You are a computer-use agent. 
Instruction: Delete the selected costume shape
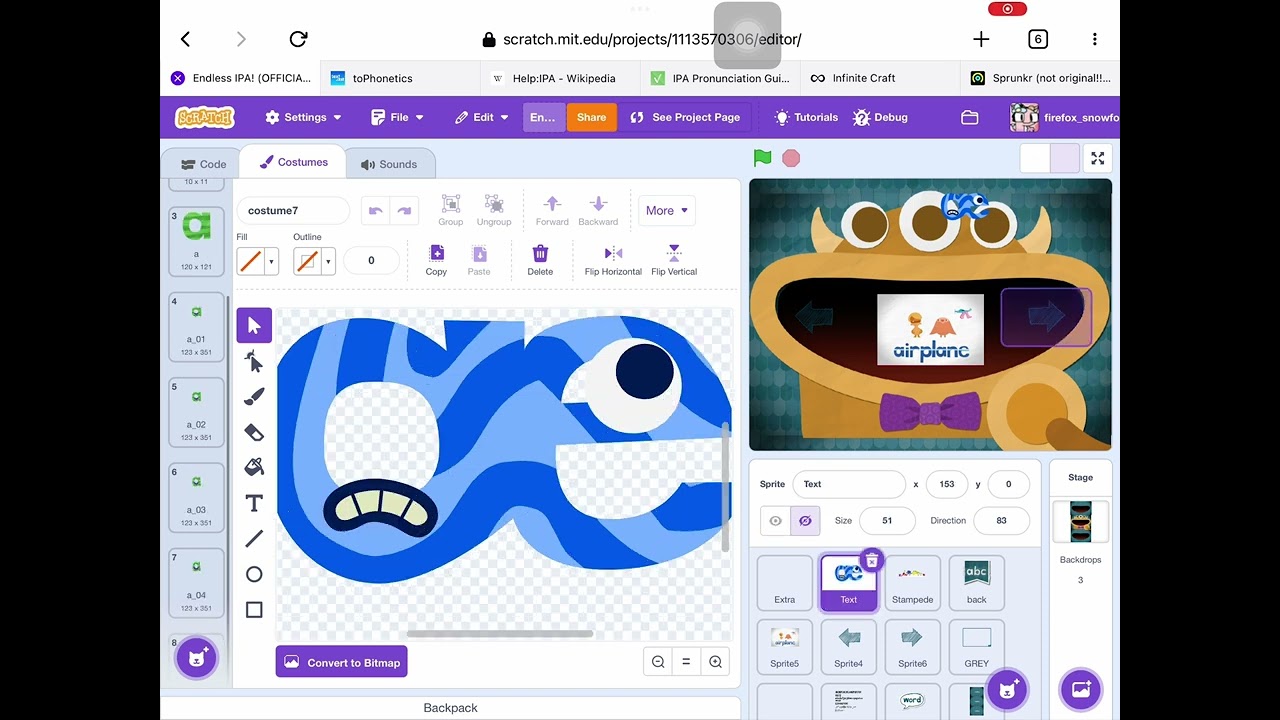pyautogui.click(x=540, y=260)
